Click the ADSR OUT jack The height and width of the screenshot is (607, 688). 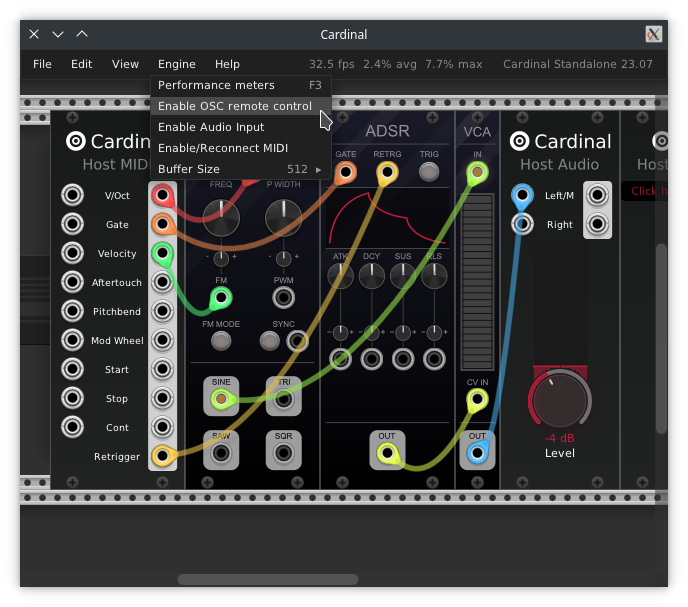click(x=386, y=454)
